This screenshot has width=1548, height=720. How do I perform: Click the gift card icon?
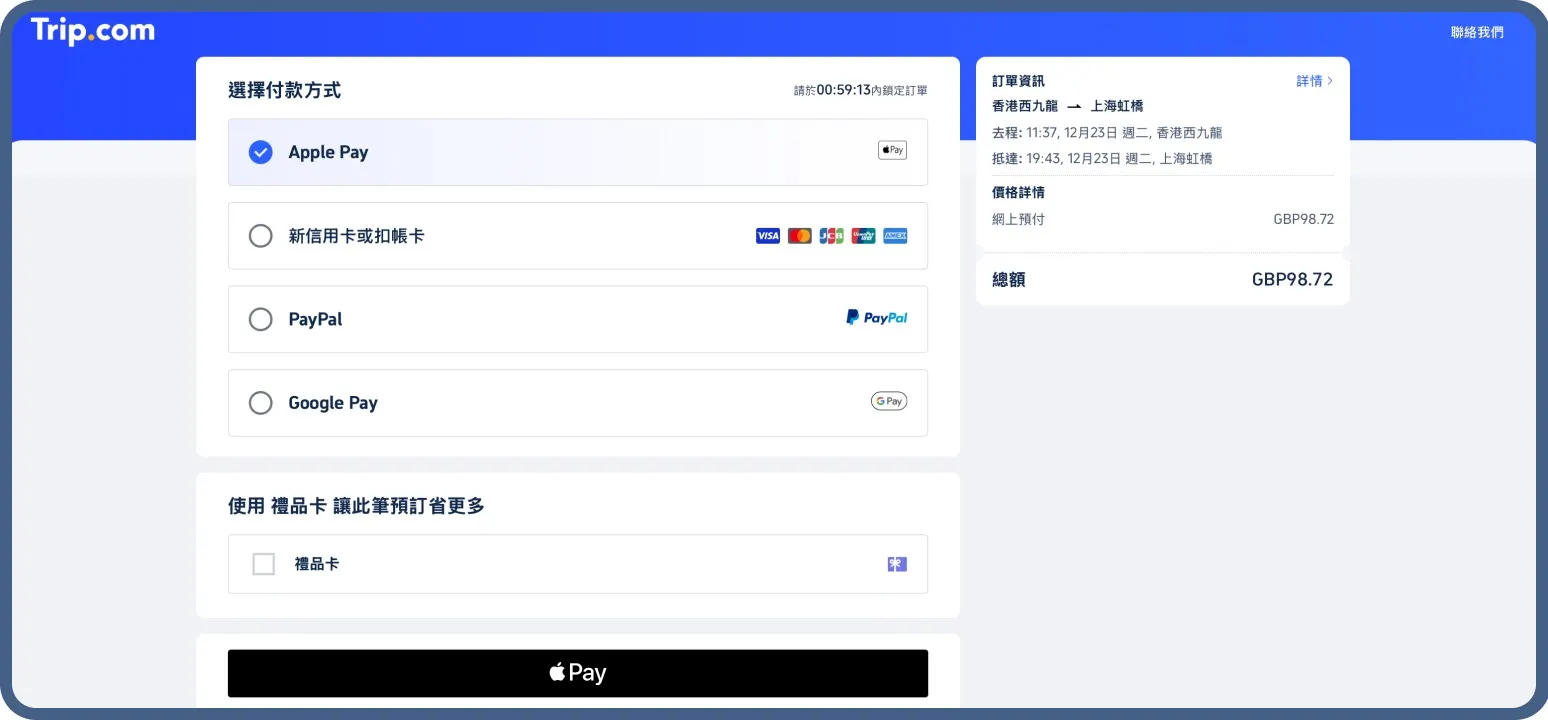click(x=897, y=564)
